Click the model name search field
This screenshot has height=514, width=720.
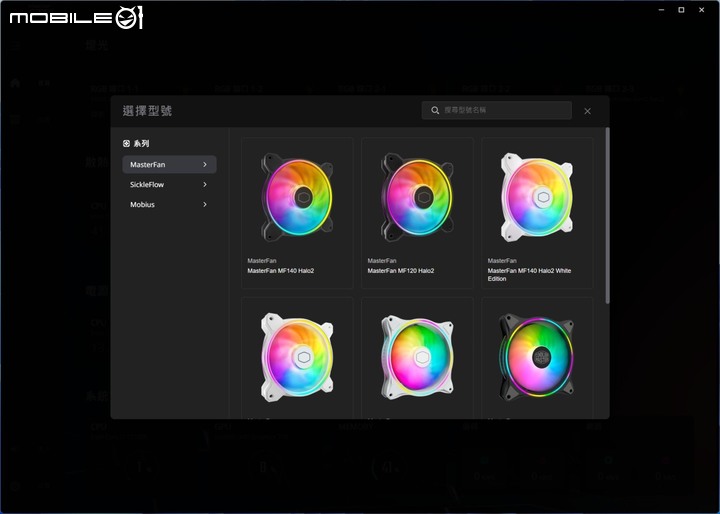(497, 110)
